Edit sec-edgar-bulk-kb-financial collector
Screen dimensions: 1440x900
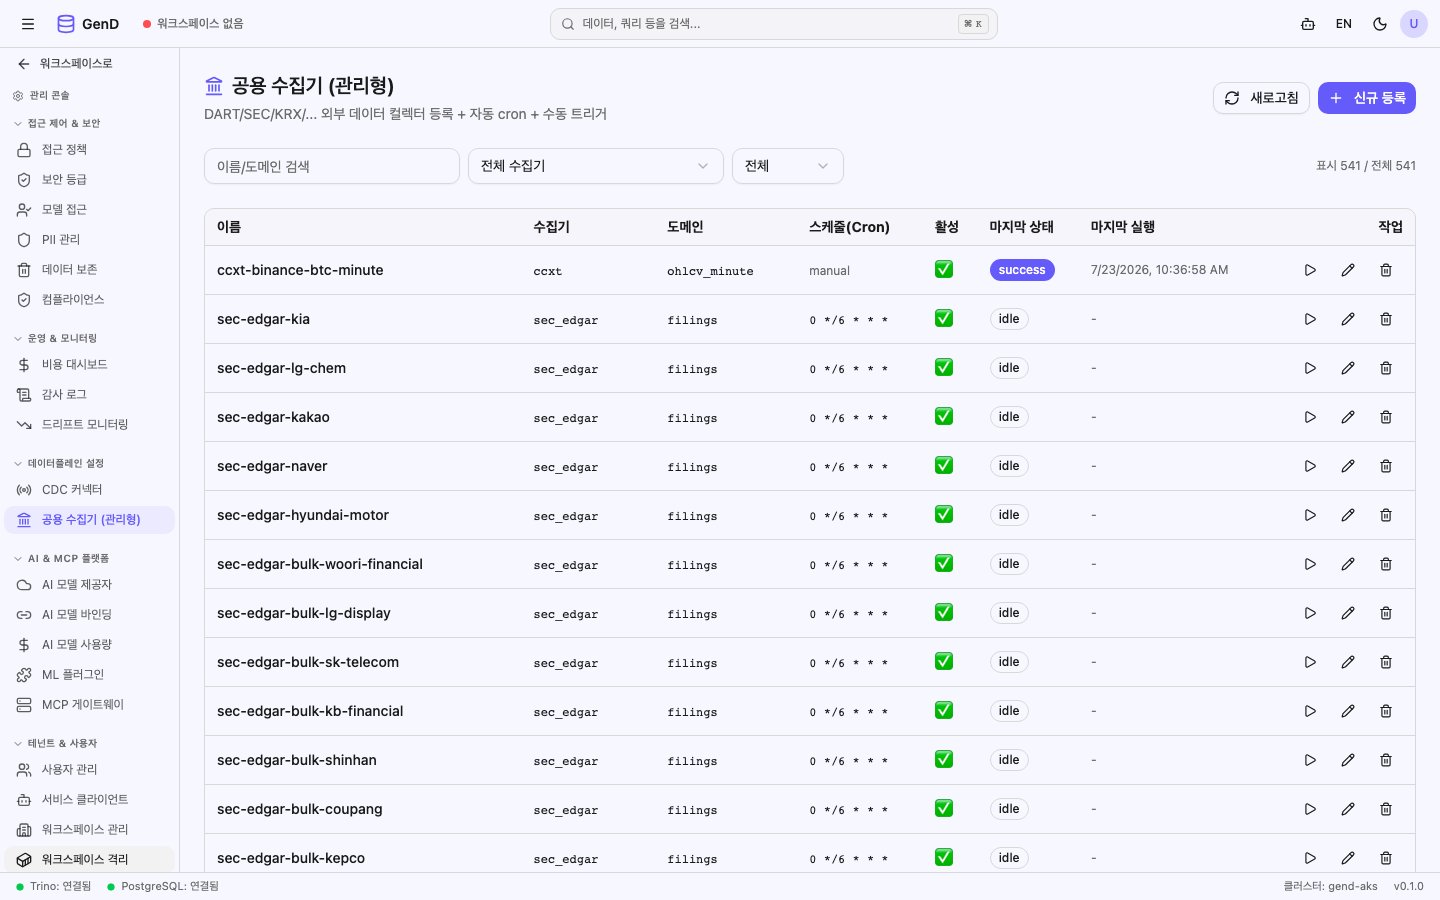(x=1348, y=711)
